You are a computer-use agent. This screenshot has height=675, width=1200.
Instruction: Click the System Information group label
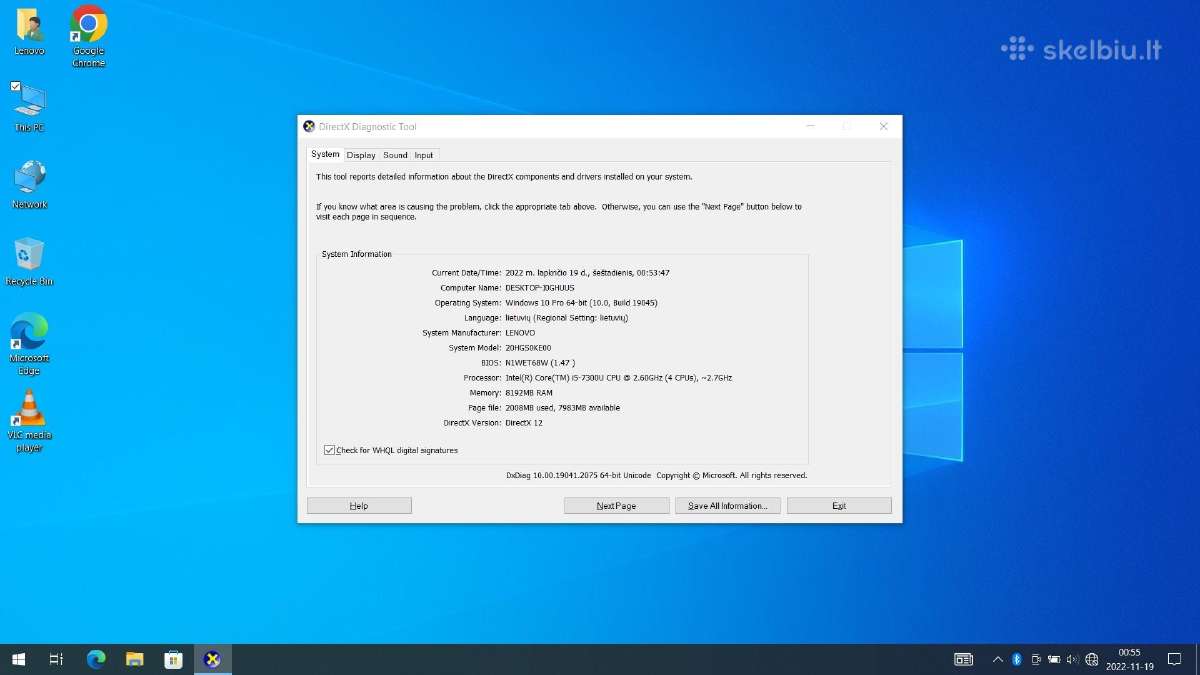[357, 254]
